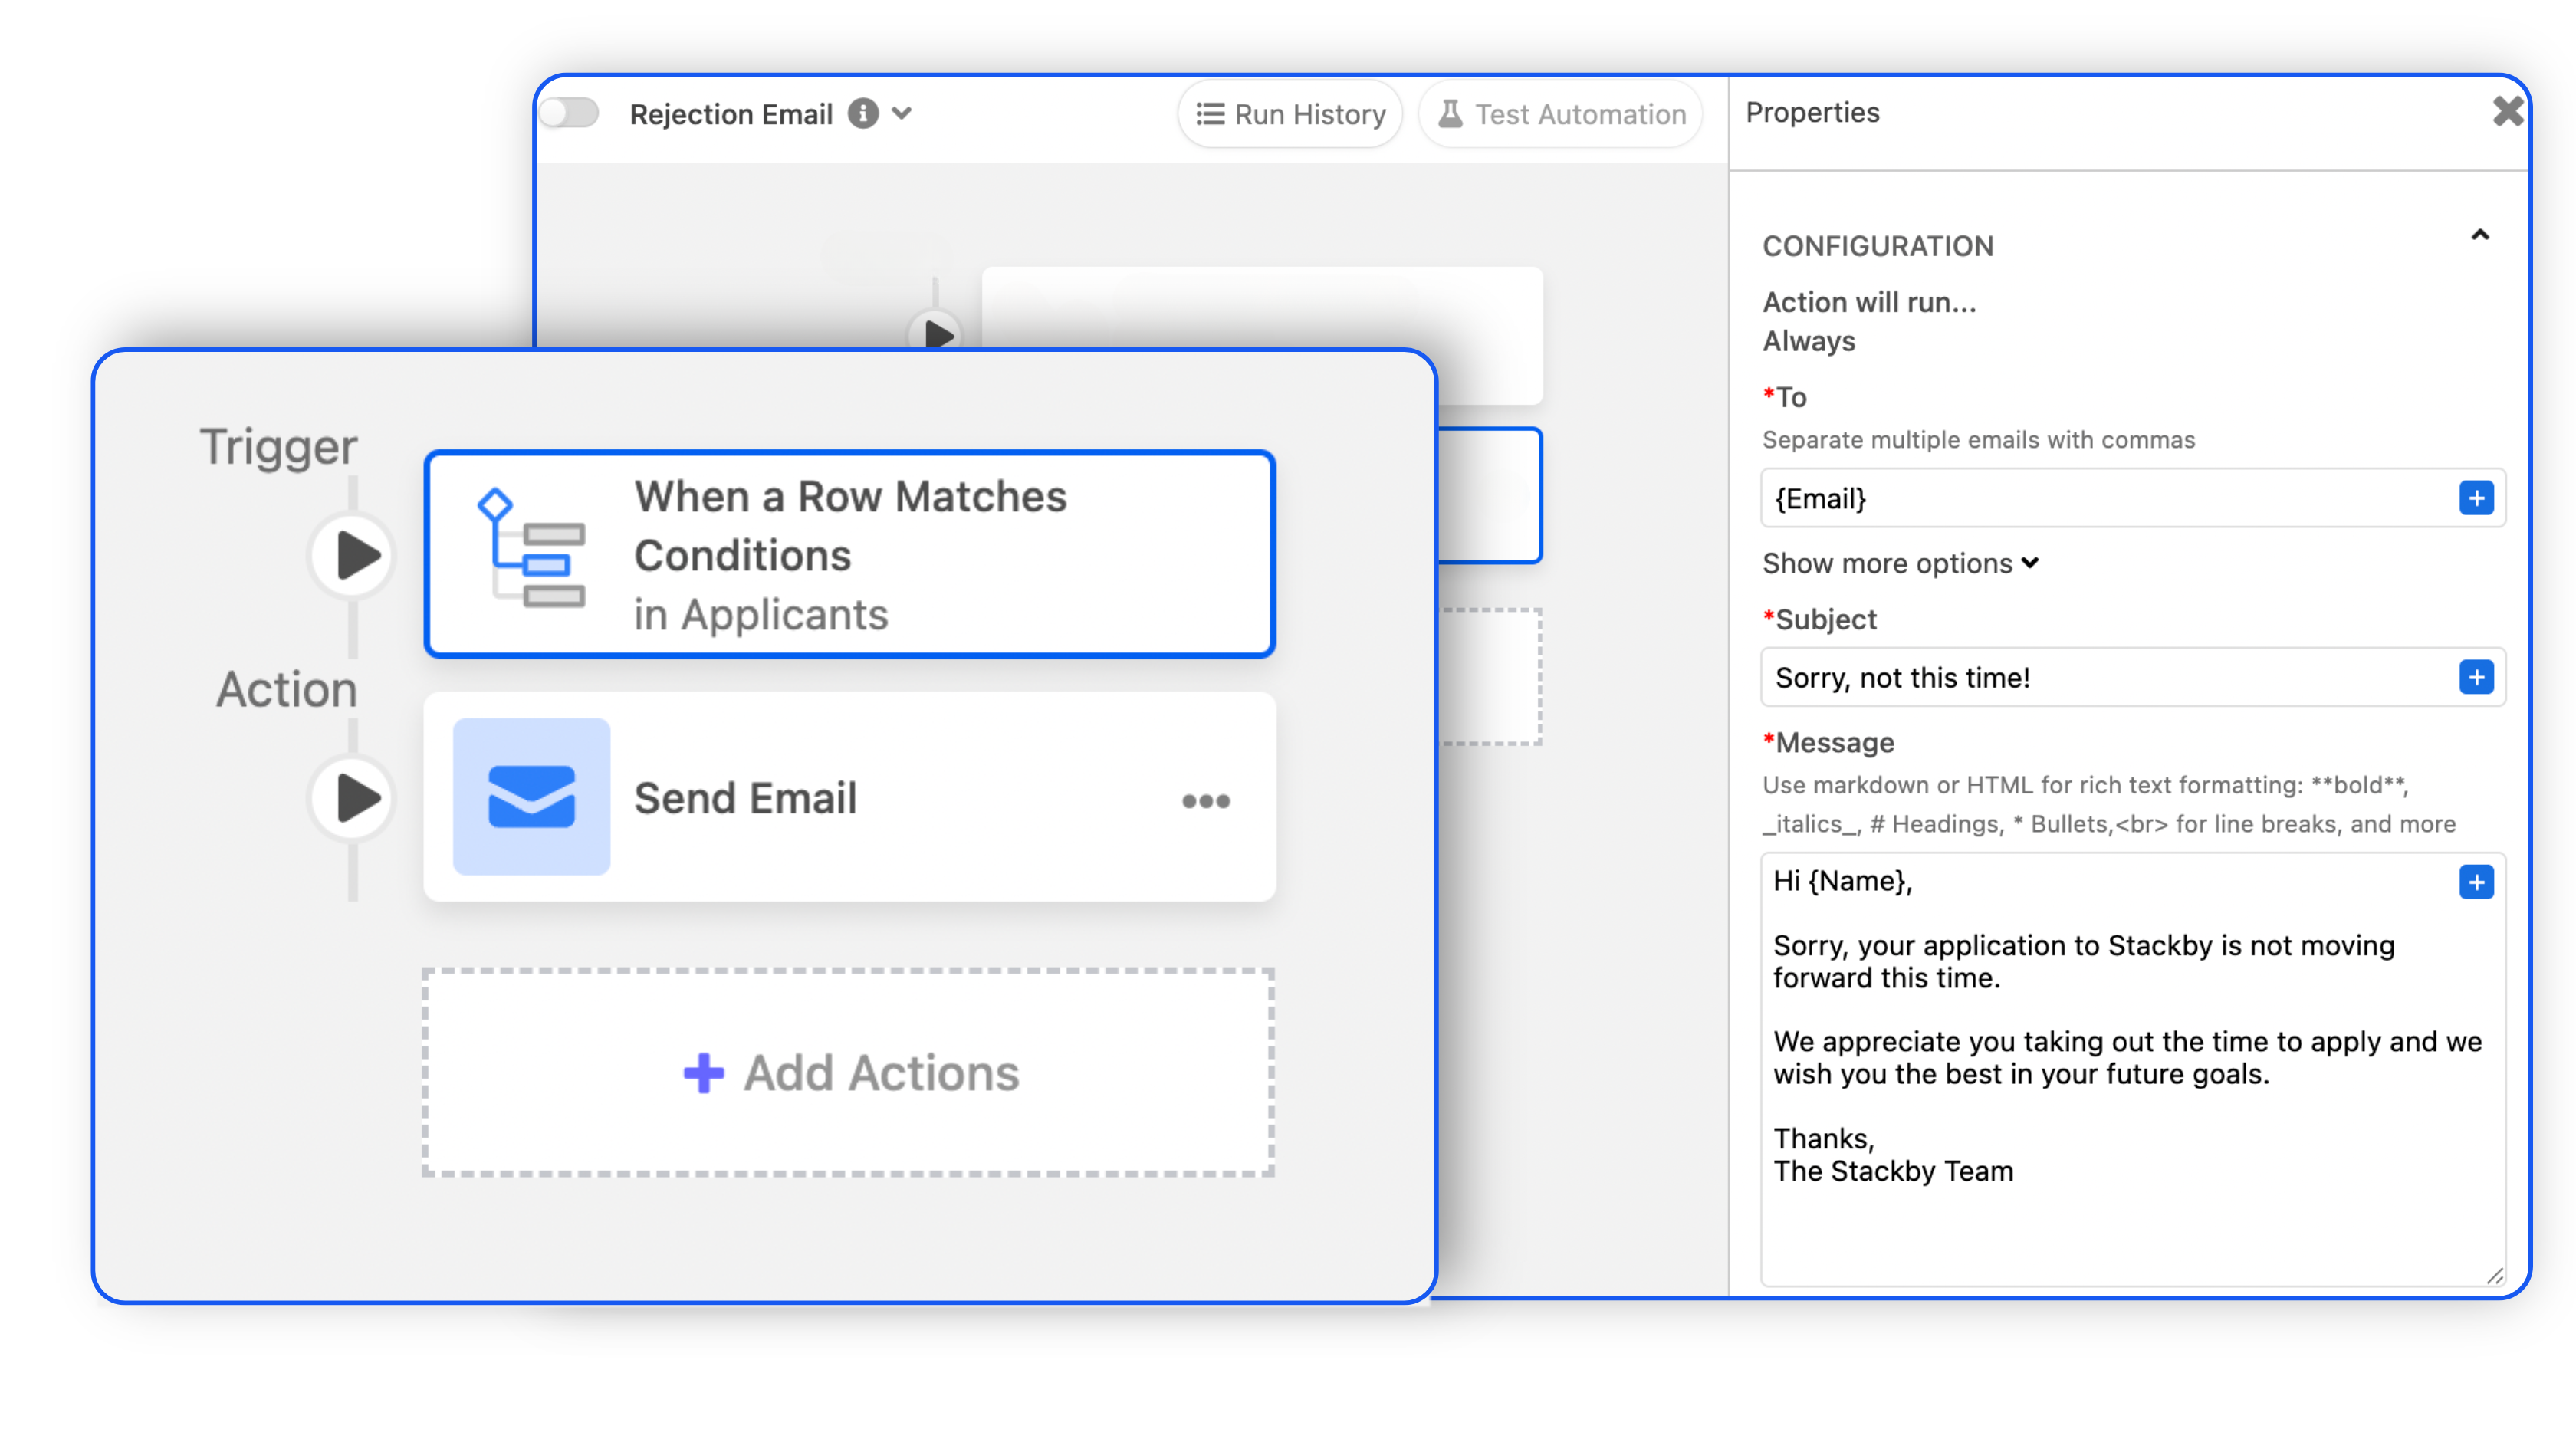The image size is (2576, 1449).
Task: Click the blue envelope Send Email icon
Action: [531, 797]
